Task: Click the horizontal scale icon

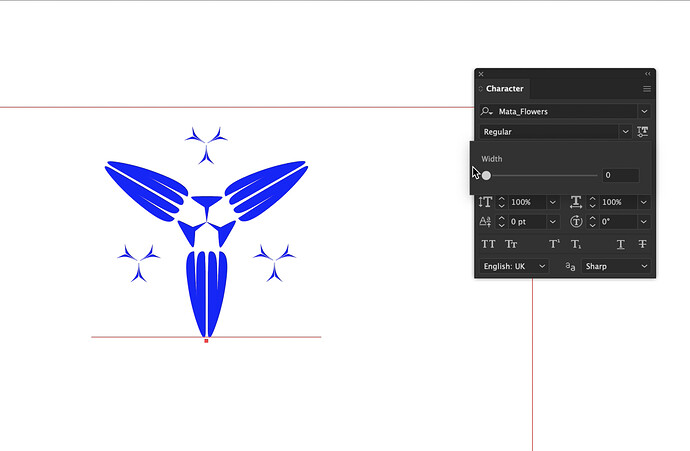Action: (x=576, y=202)
